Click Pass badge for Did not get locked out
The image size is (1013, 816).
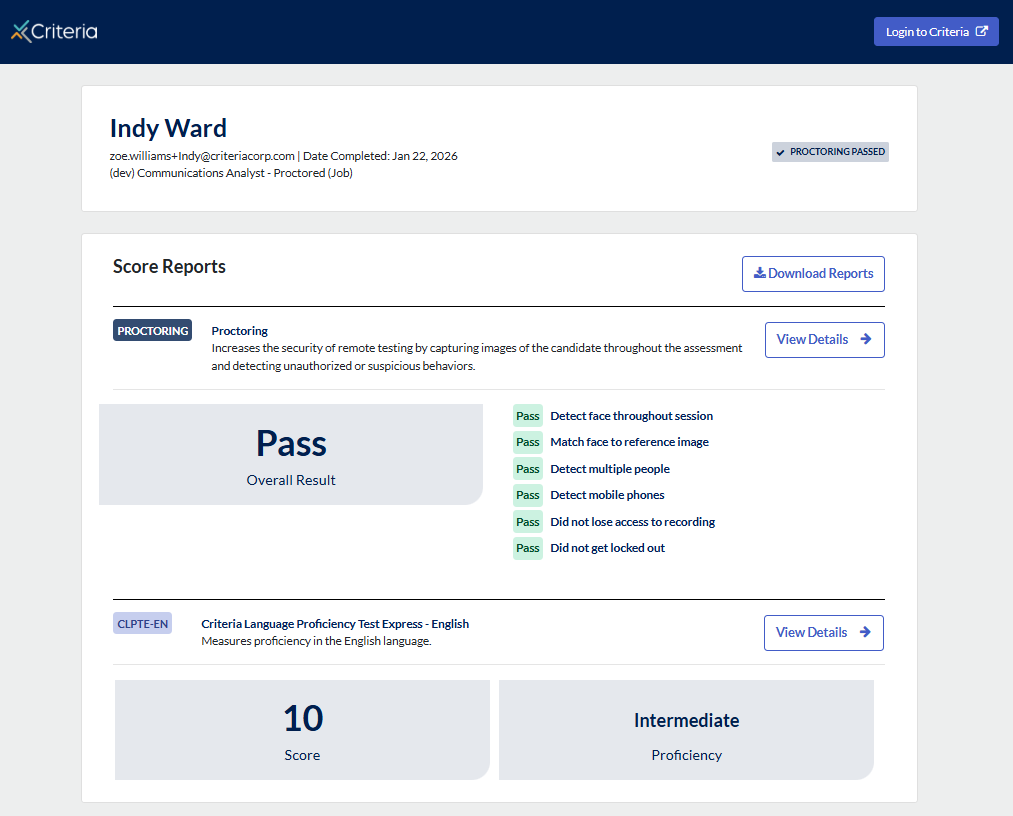pyautogui.click(x=528, y=548)
